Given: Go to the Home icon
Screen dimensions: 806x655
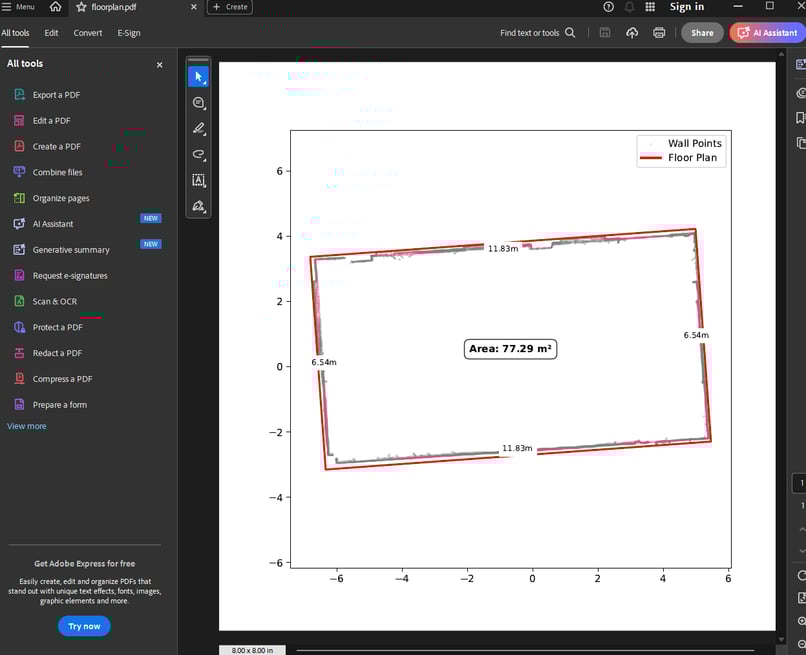Looking at the screenshot, I should [x=56, y=7].
